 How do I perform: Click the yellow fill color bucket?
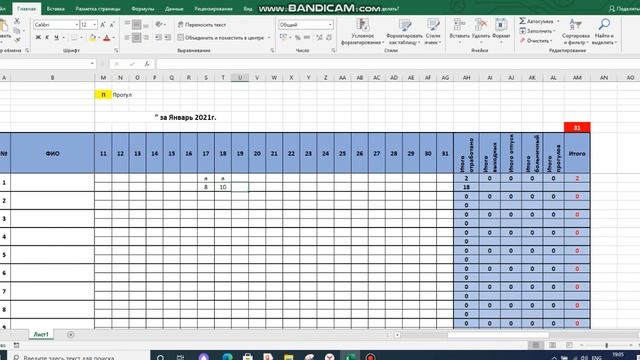pyautogui.click(x=92, y=38)
